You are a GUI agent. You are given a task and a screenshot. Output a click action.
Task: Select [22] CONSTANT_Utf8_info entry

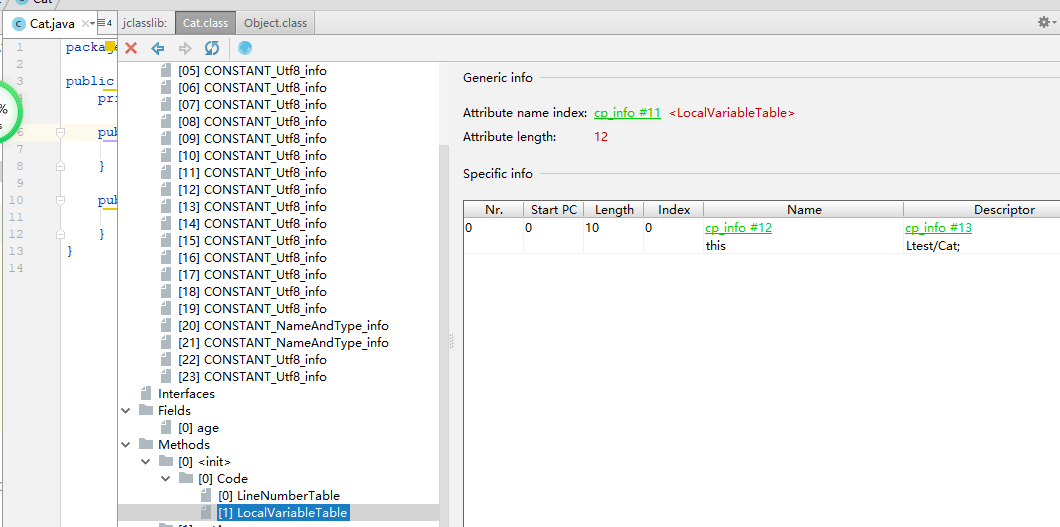252,359
